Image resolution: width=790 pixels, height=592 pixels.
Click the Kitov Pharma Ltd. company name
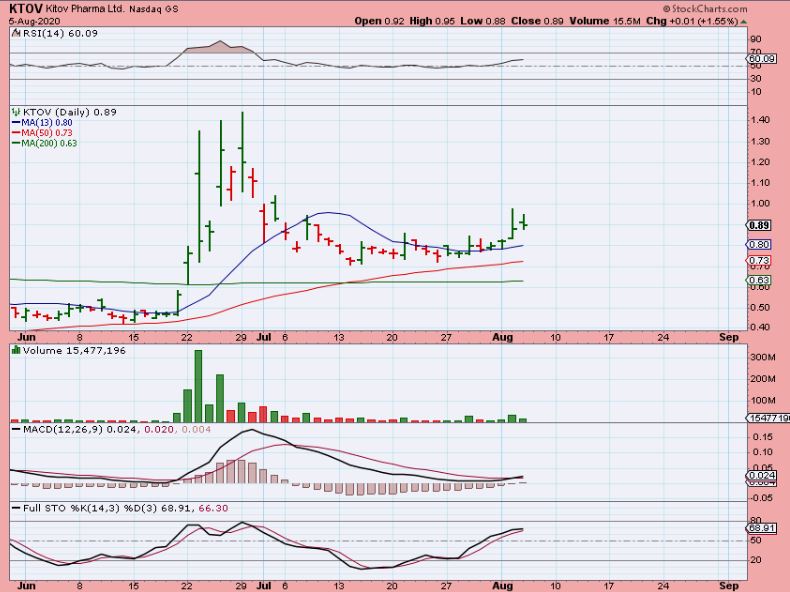[85, 9]
